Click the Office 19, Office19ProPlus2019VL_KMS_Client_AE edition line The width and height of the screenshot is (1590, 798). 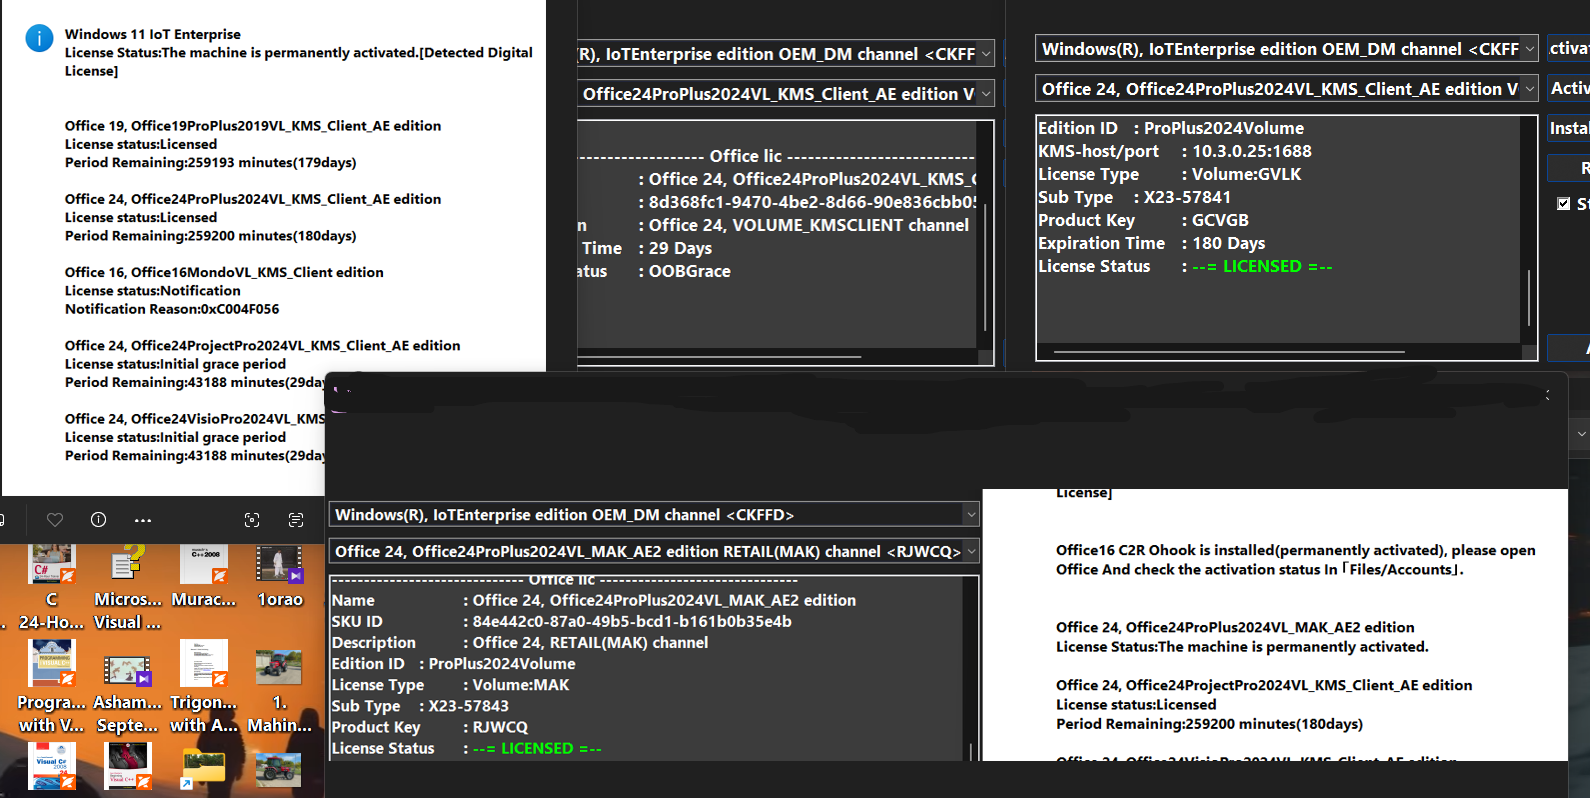pyautogui.click(x=253, y=126)
